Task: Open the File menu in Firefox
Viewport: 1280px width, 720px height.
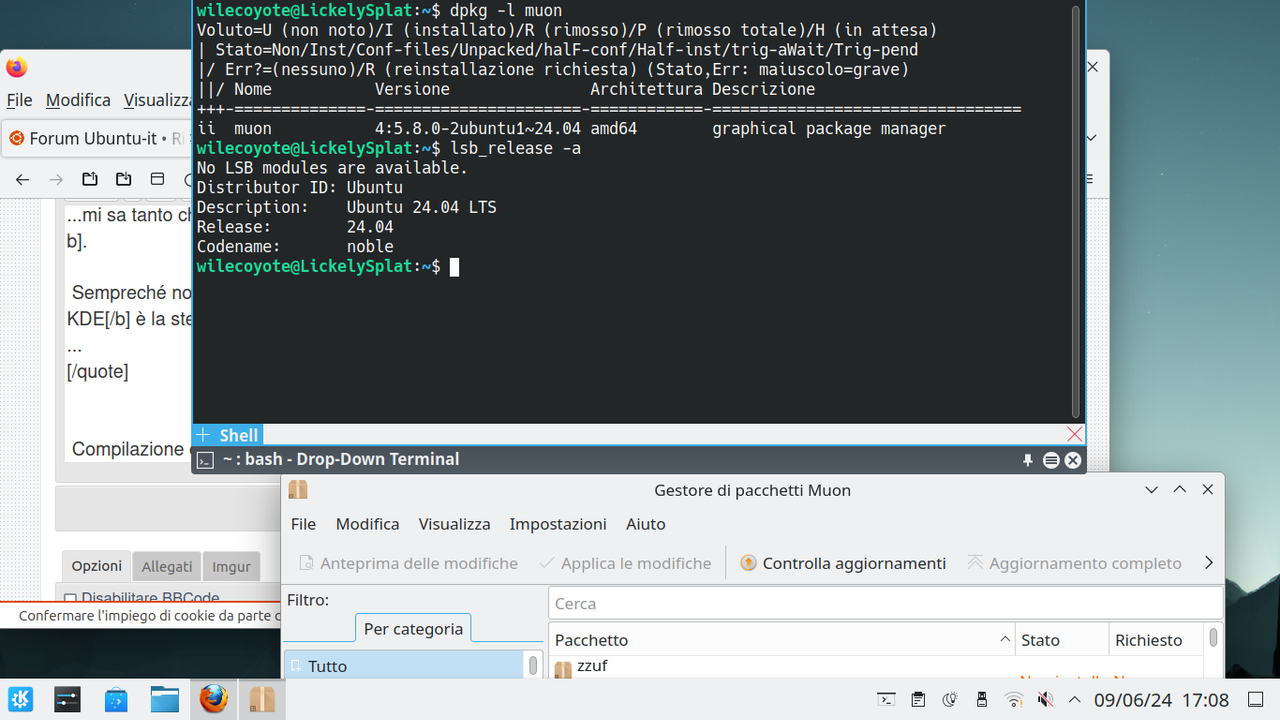Action: click(19, 100)
